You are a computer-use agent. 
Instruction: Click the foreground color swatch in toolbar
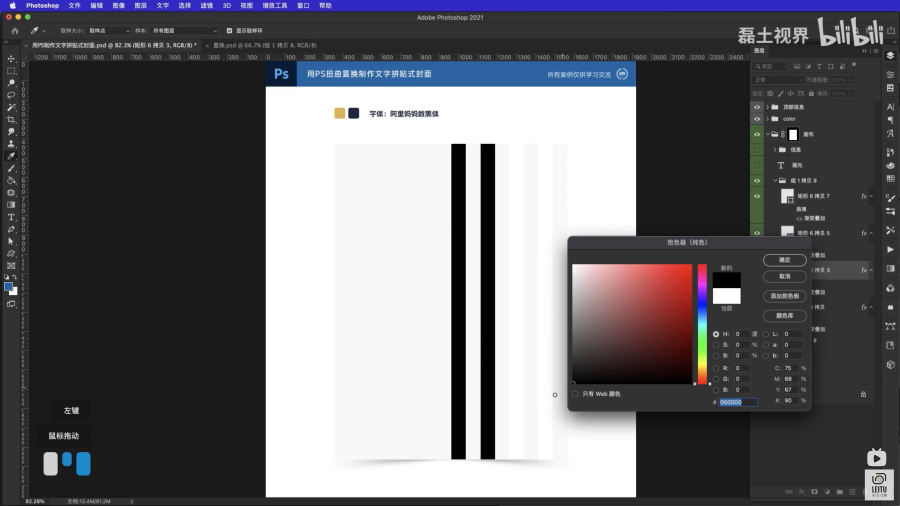(x=8, y=287)
